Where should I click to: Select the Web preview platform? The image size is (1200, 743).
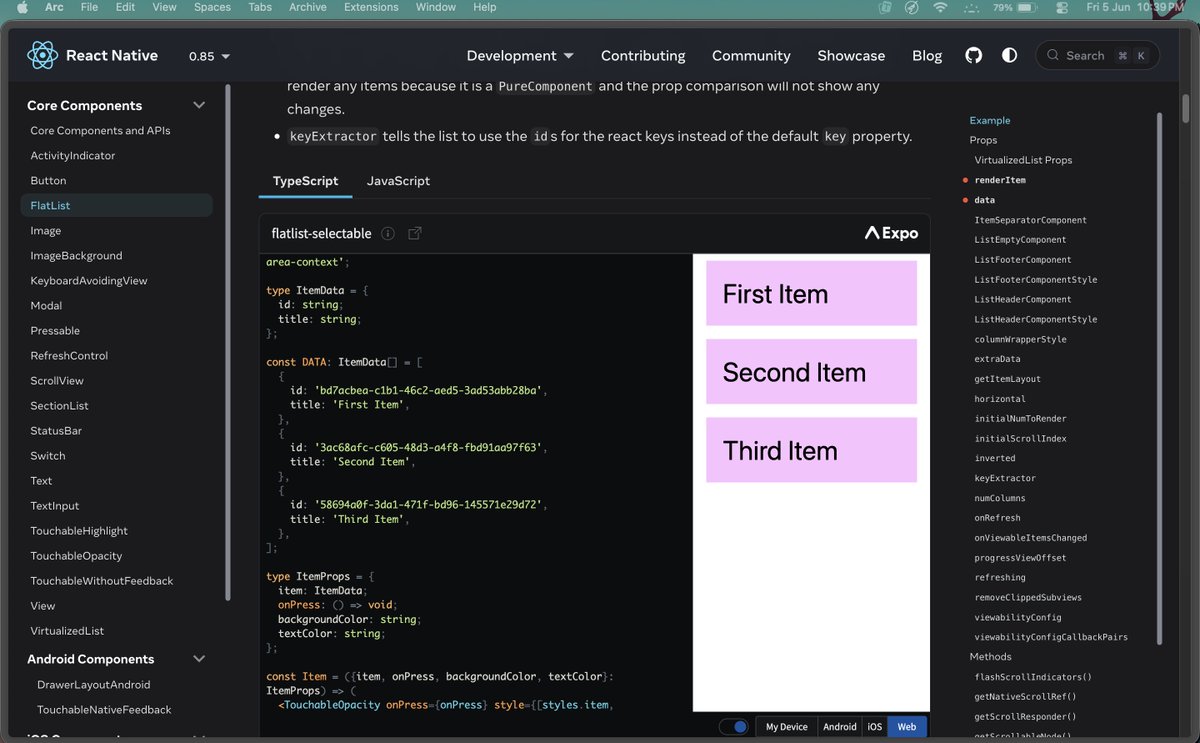tap(907, 727)
